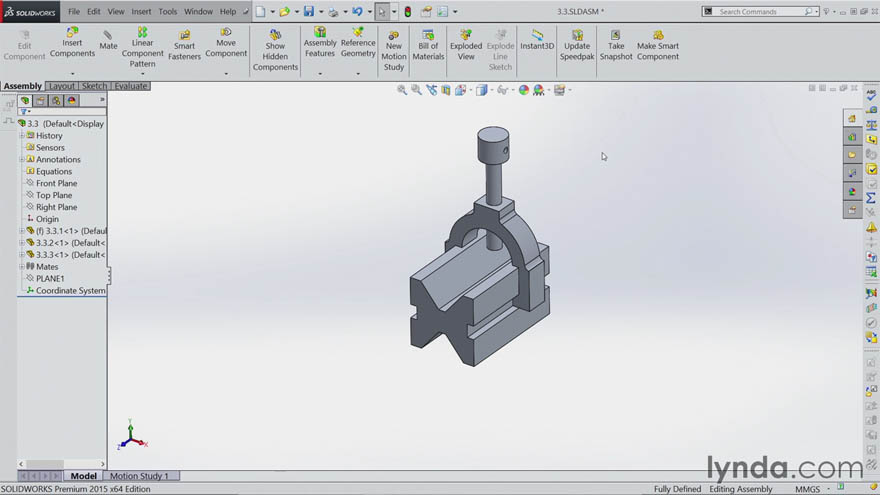Click the Edit Appearance color ball
This screenshot has width=880, height=495.
524,90
